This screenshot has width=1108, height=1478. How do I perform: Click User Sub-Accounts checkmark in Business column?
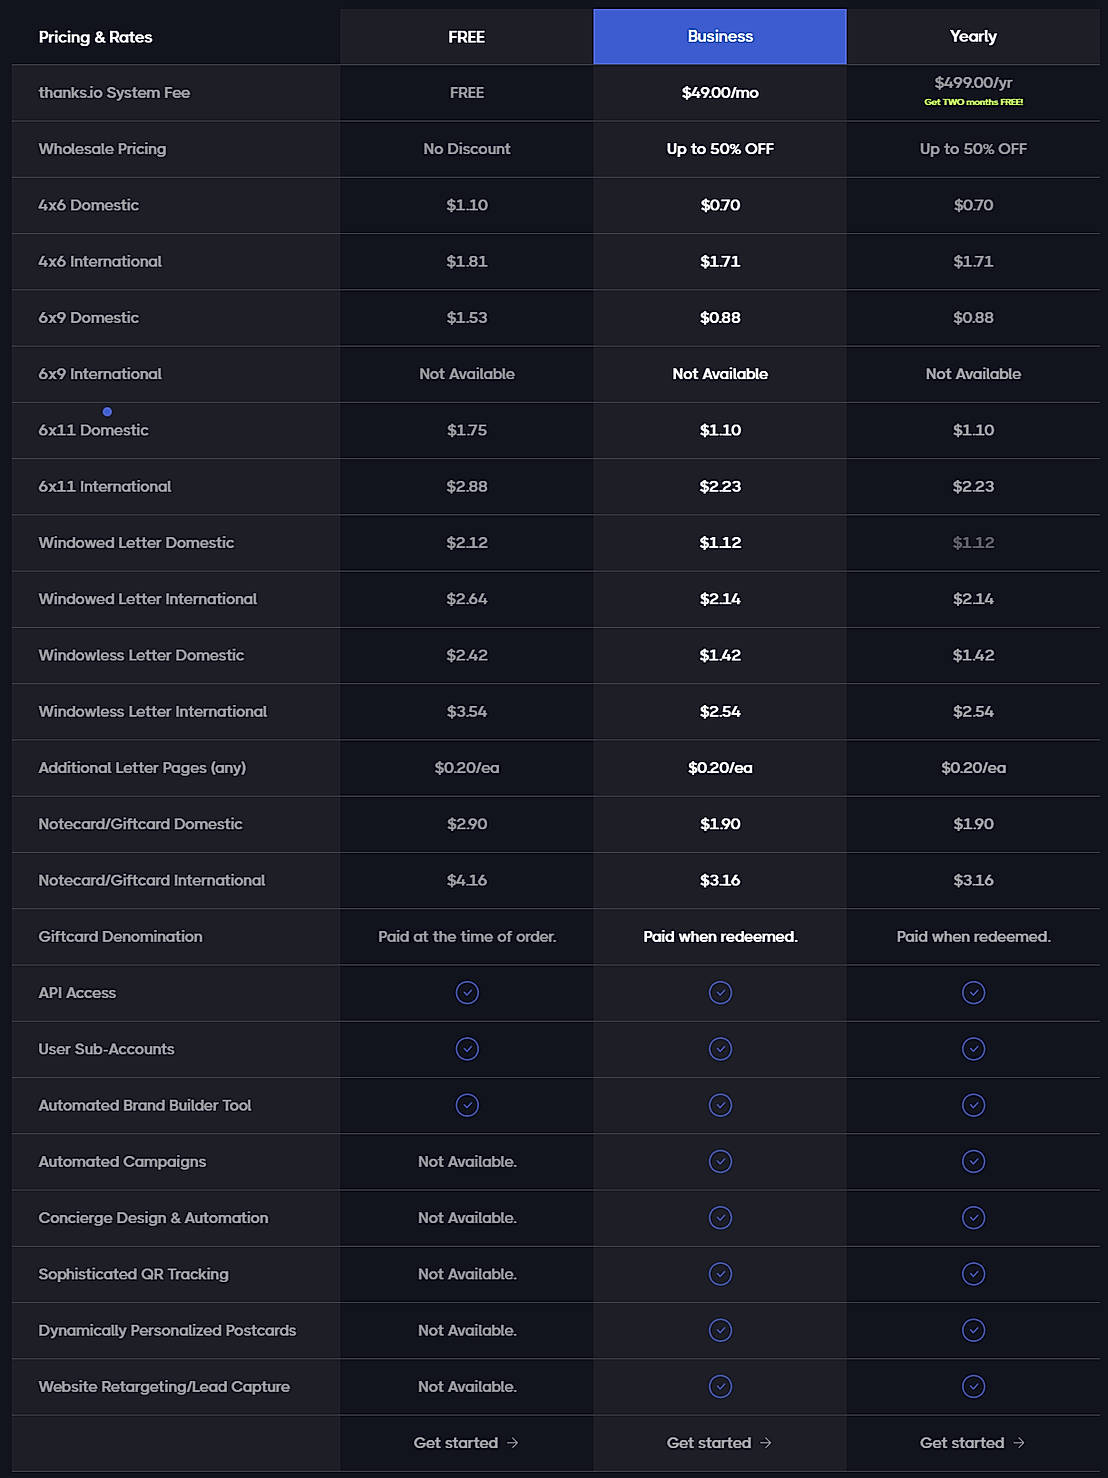720,1049
